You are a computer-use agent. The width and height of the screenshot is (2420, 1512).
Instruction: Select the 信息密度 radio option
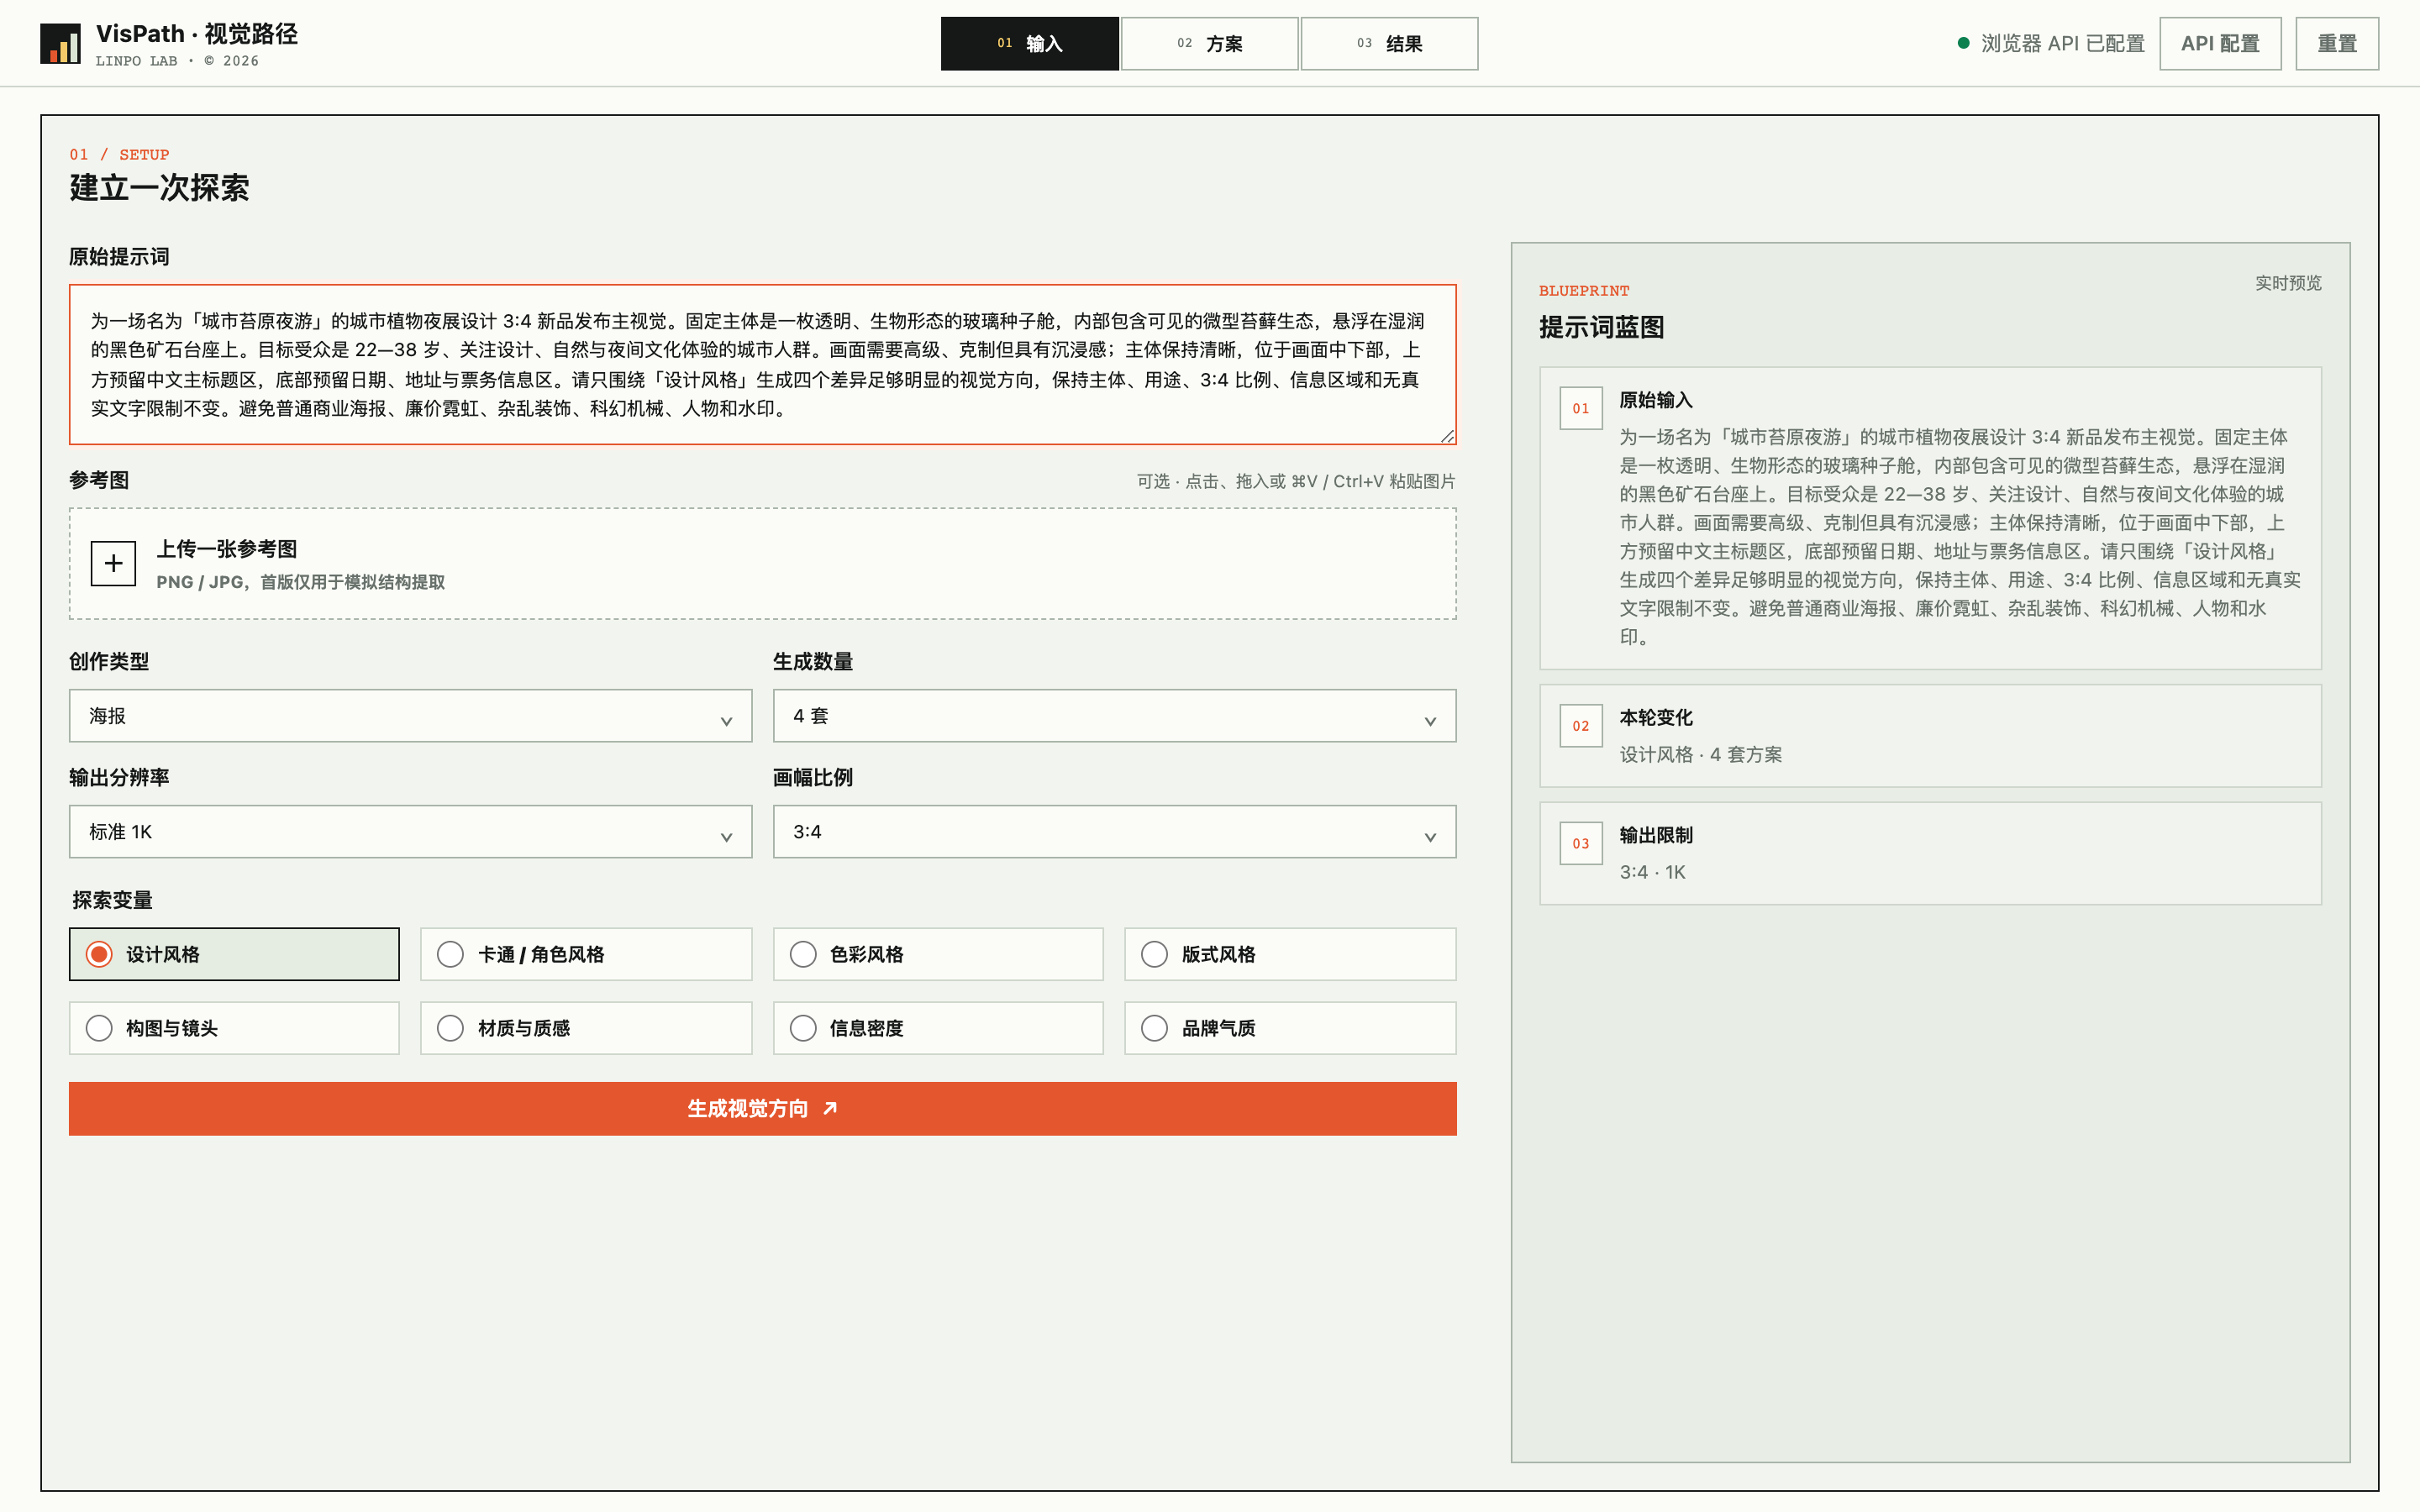click(938, 1028)
